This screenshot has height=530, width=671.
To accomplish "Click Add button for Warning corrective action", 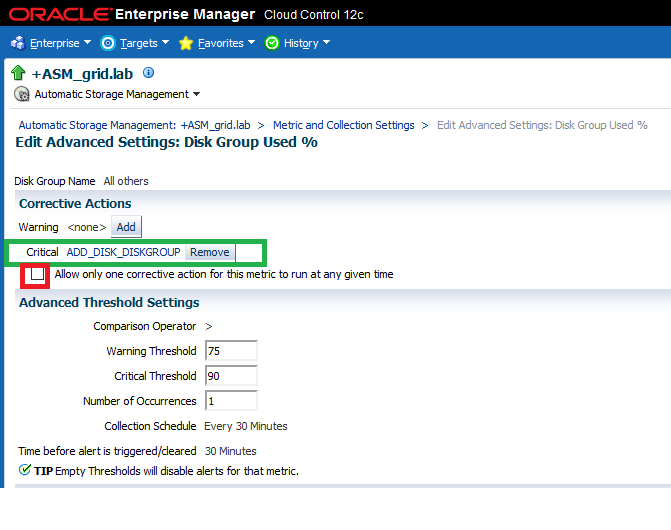I will click(126, 227).
